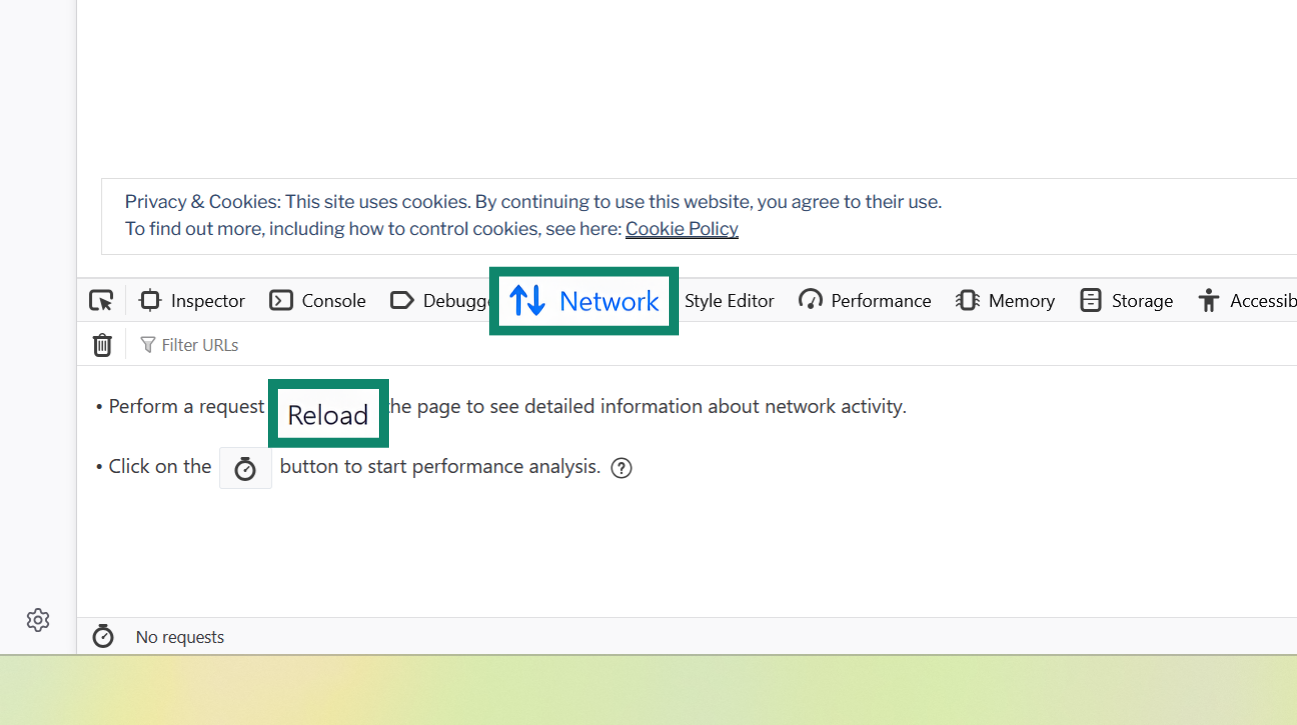
Task: Open the Cookie Policy link
Action: (681, 228)
